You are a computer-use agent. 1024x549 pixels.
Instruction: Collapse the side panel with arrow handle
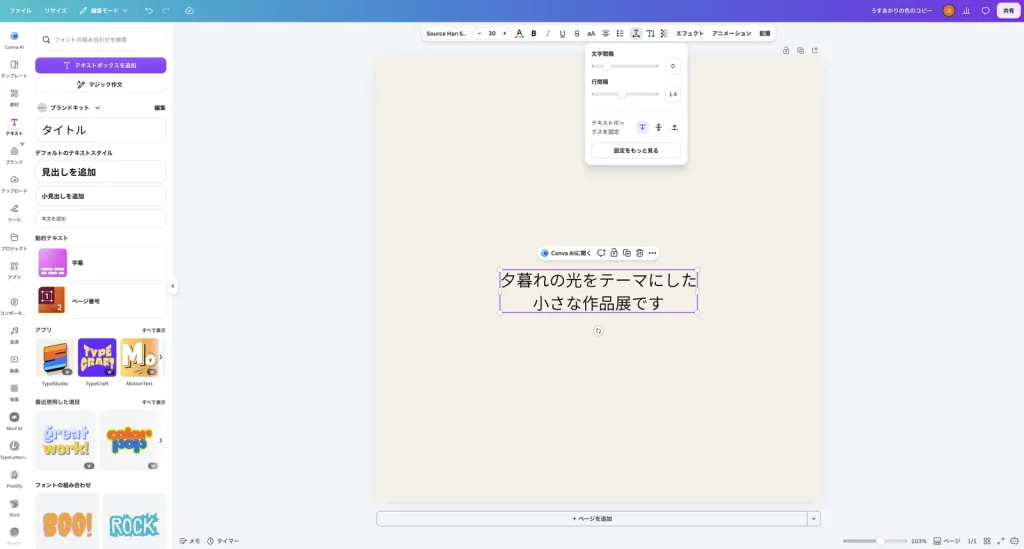pos(172,286)
